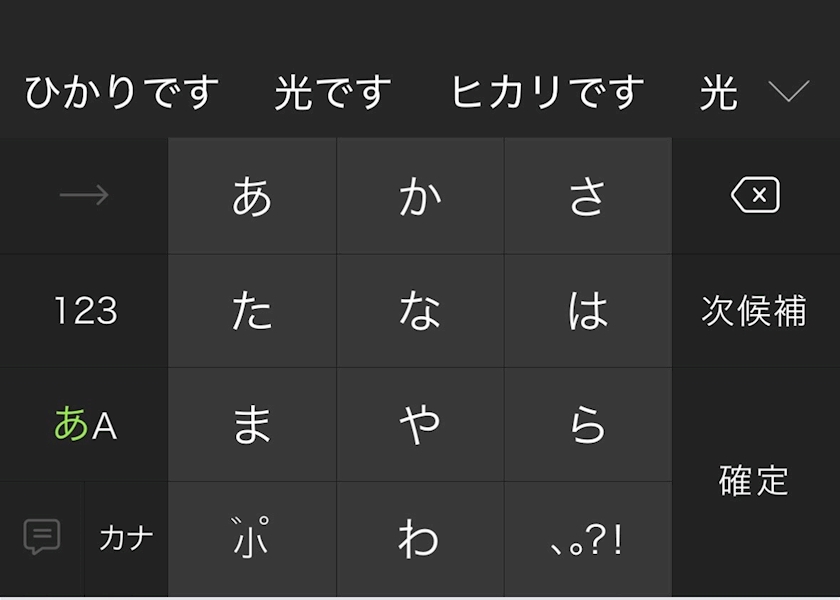Viewport: 840px width, 600px height.
Task: Open the speech bubble phrase icon
Action: coord(42,537)
